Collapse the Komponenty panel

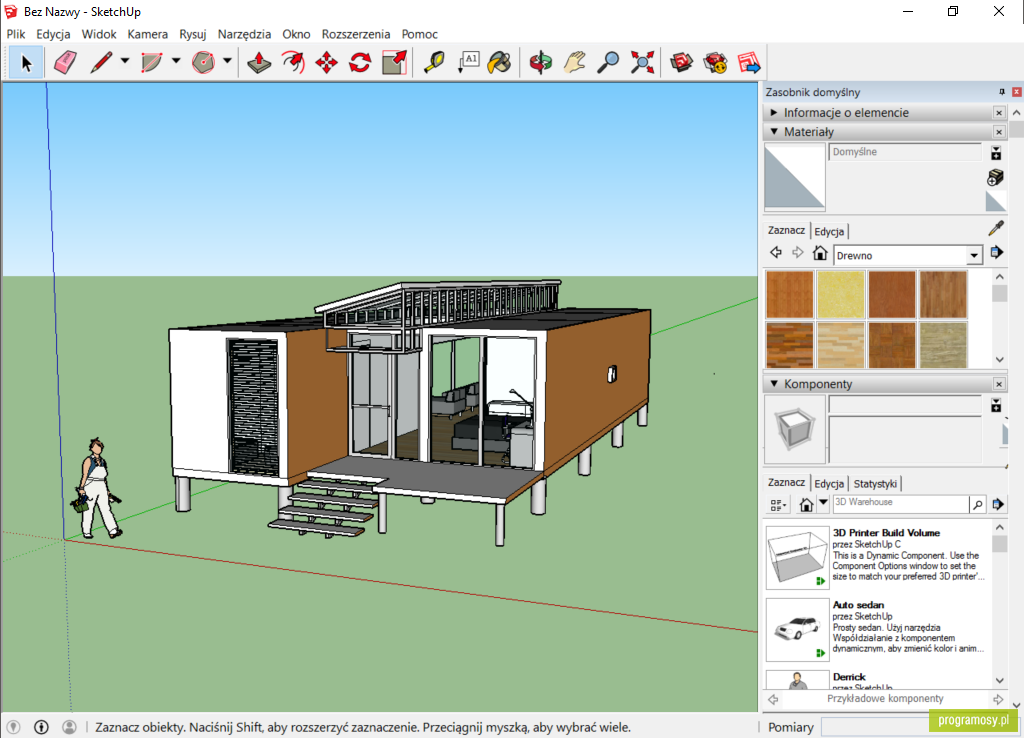774,383
